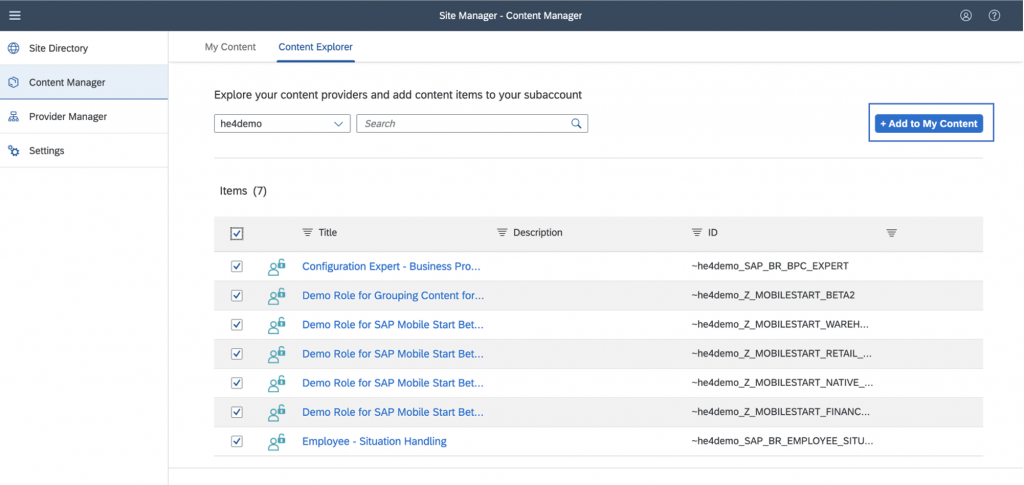Image resolution: width=1024 pixels, height=485 pixels.
Task: Click the Title column filter icon
Action: click(x=308, y=232)
